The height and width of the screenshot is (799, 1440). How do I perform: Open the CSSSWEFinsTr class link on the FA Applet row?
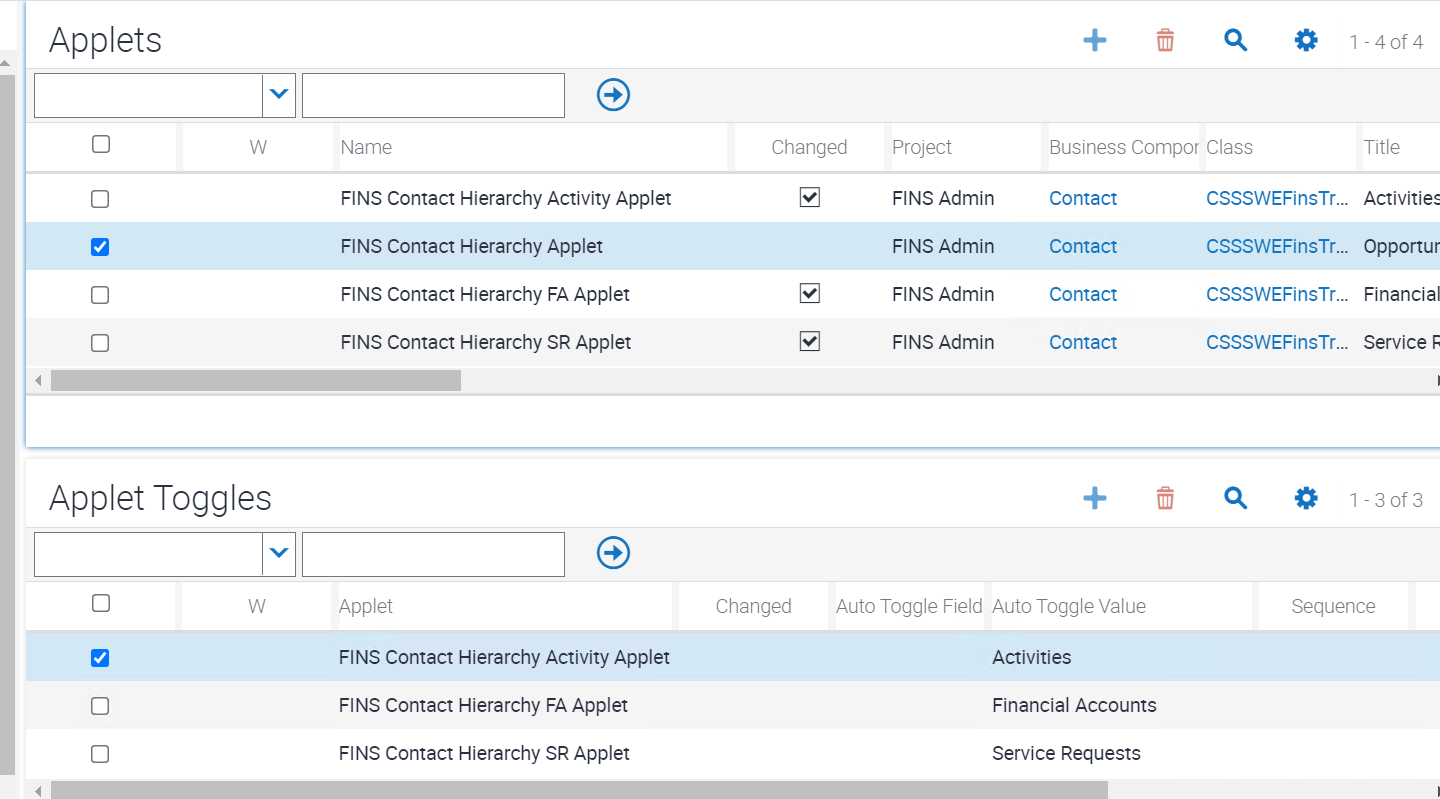tap(1277, 294)
